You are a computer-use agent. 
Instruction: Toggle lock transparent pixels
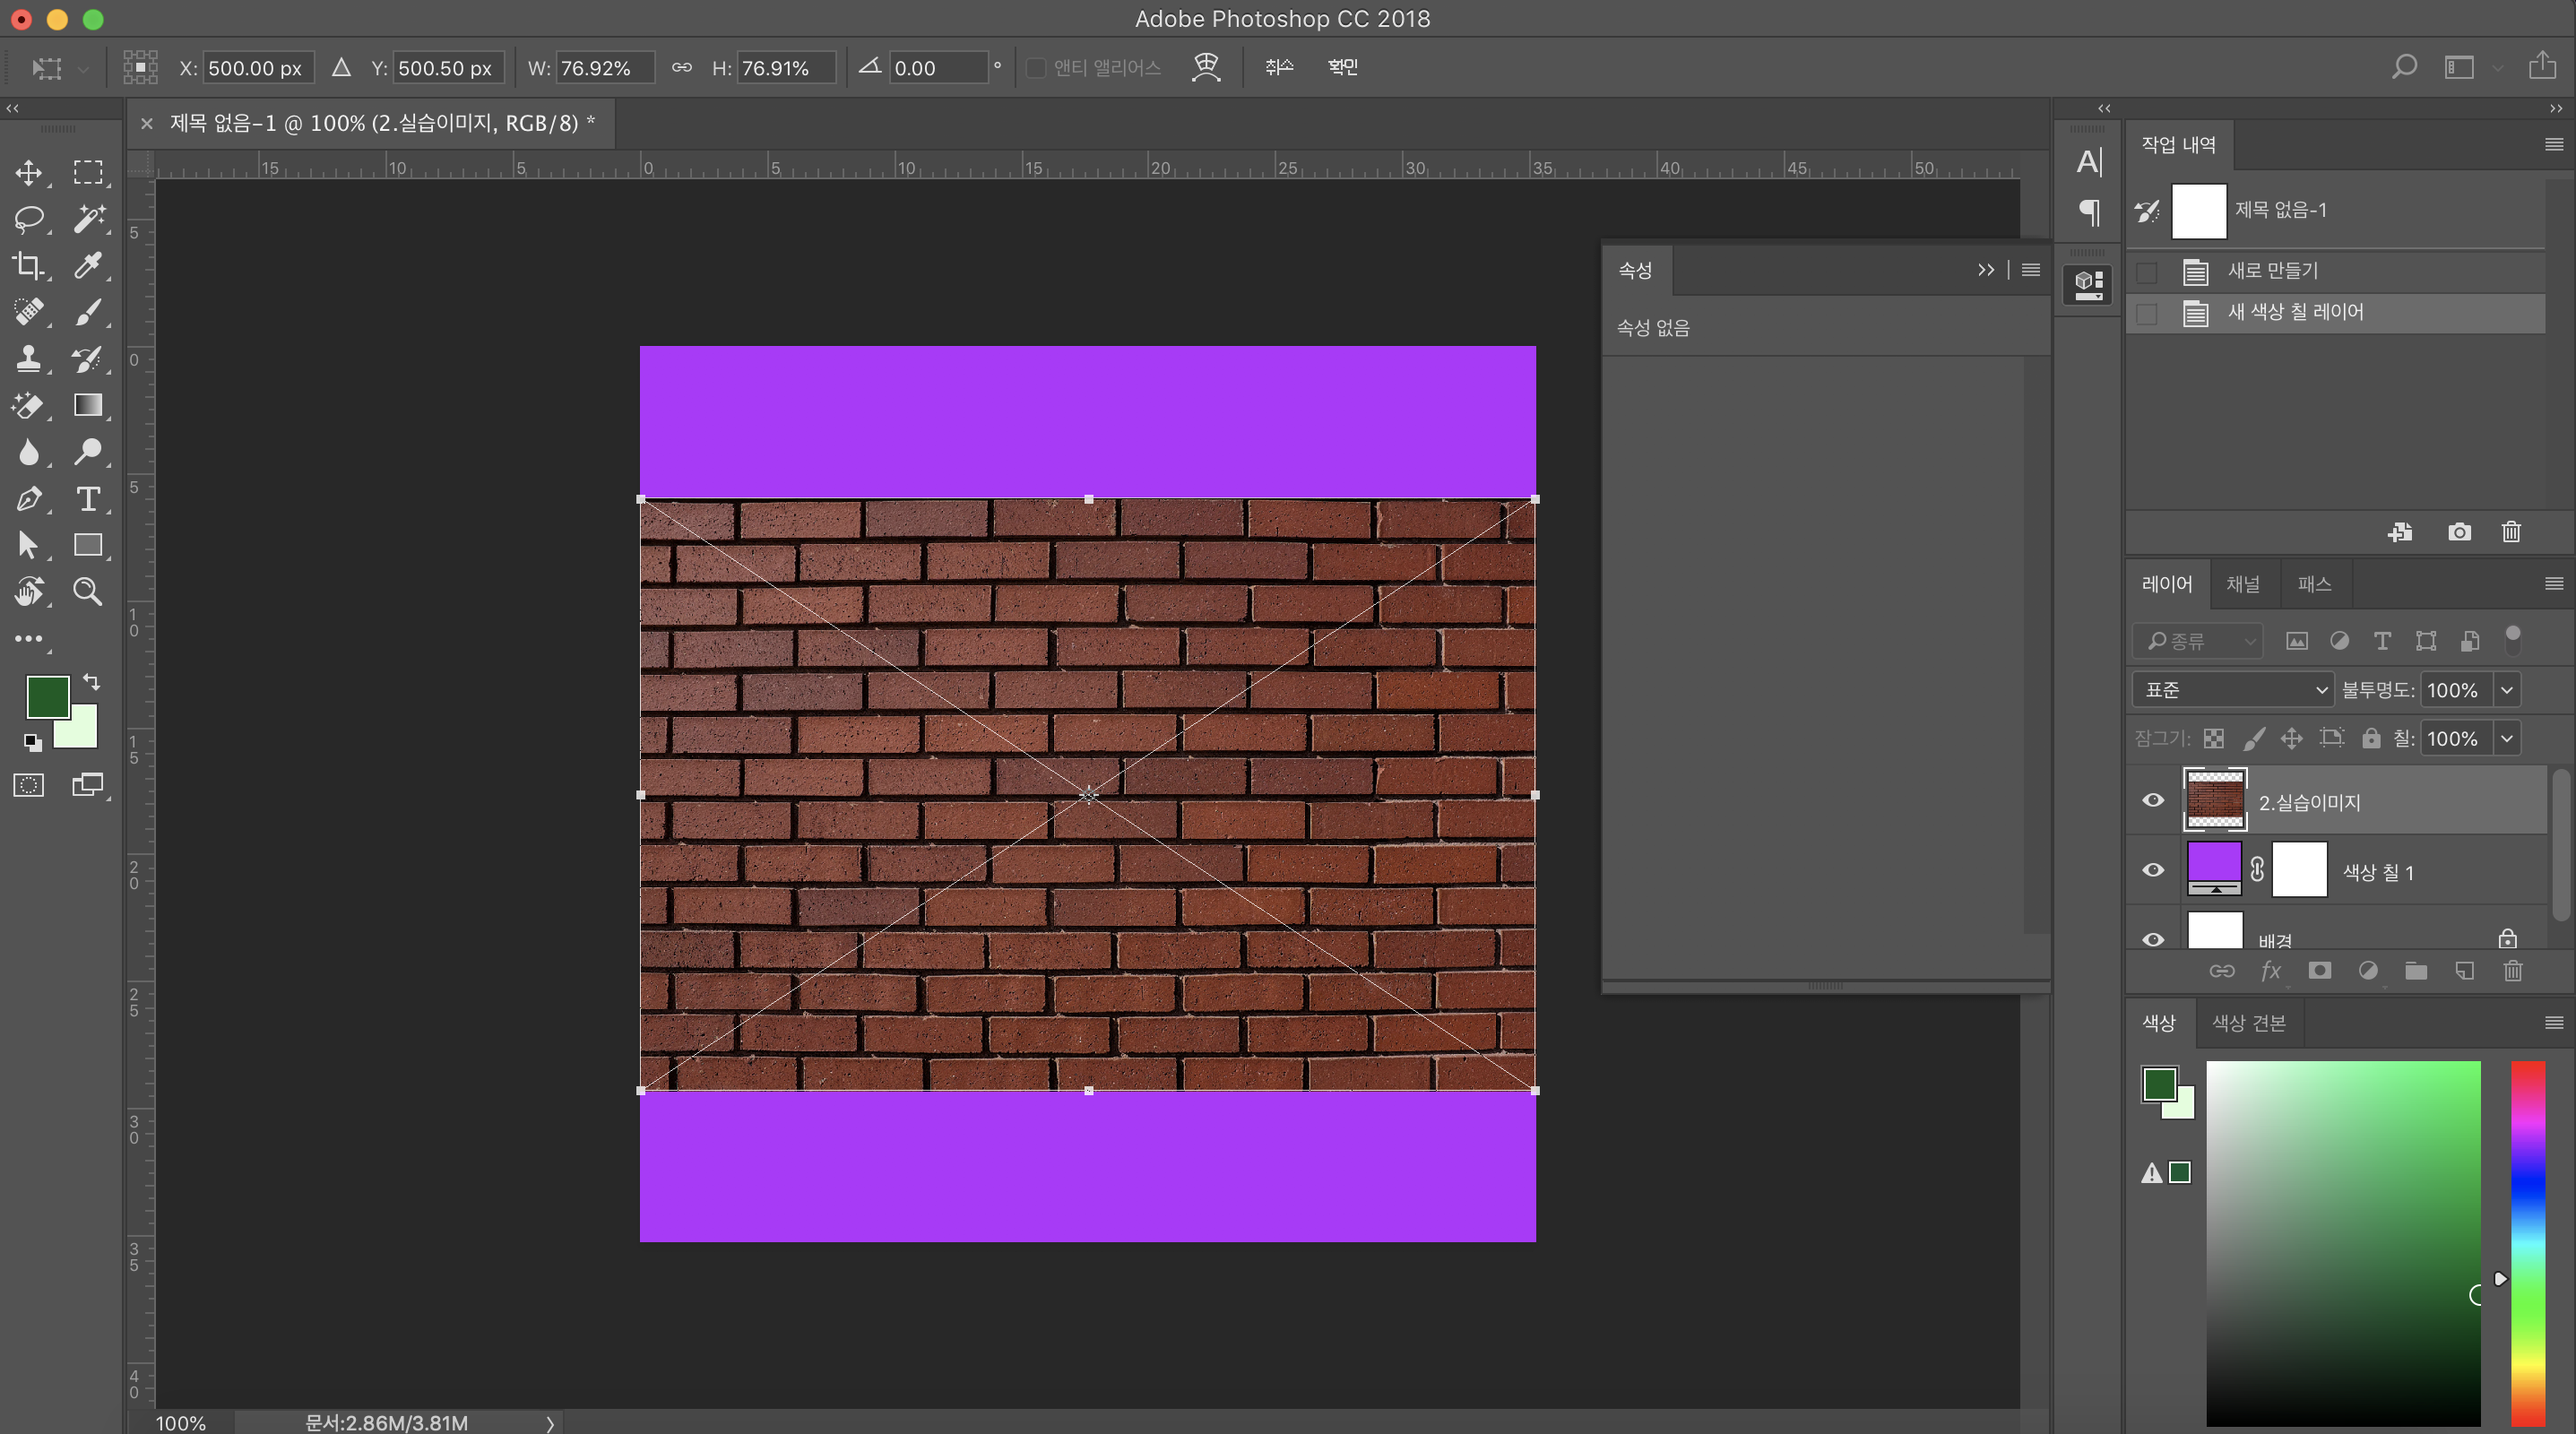tap(2214, 739)
